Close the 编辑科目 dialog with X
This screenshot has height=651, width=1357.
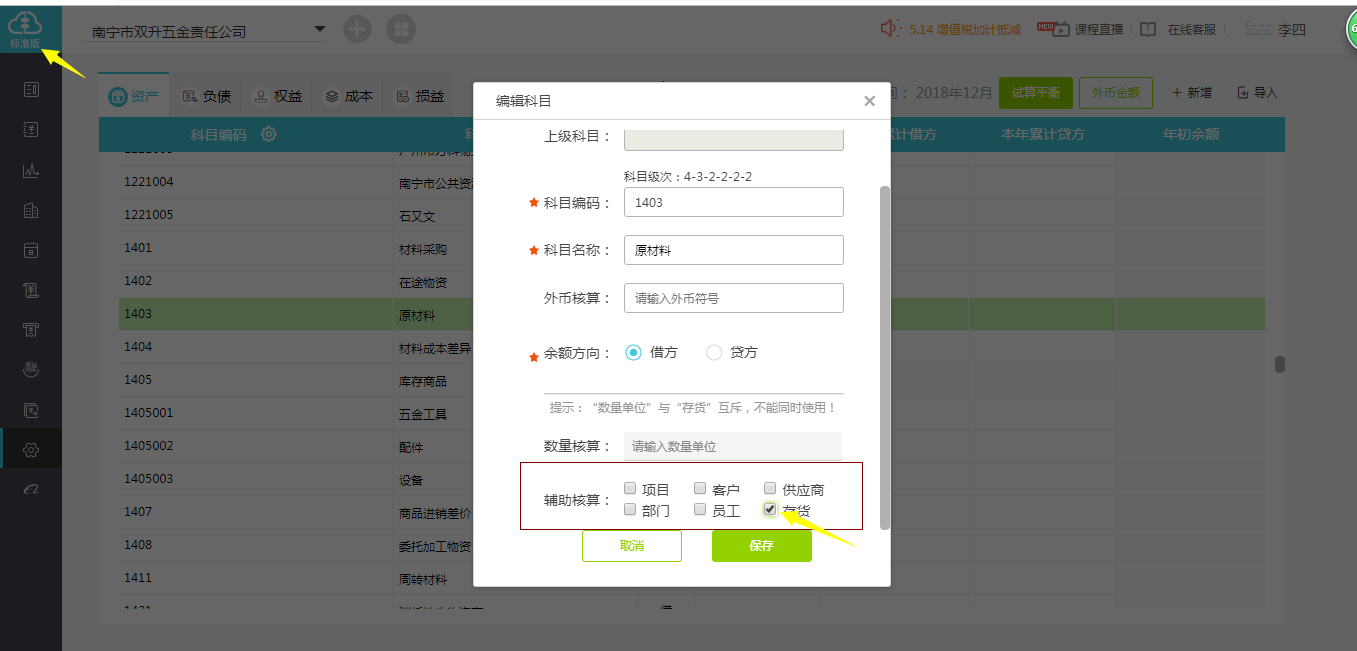(x=869, y=101)
